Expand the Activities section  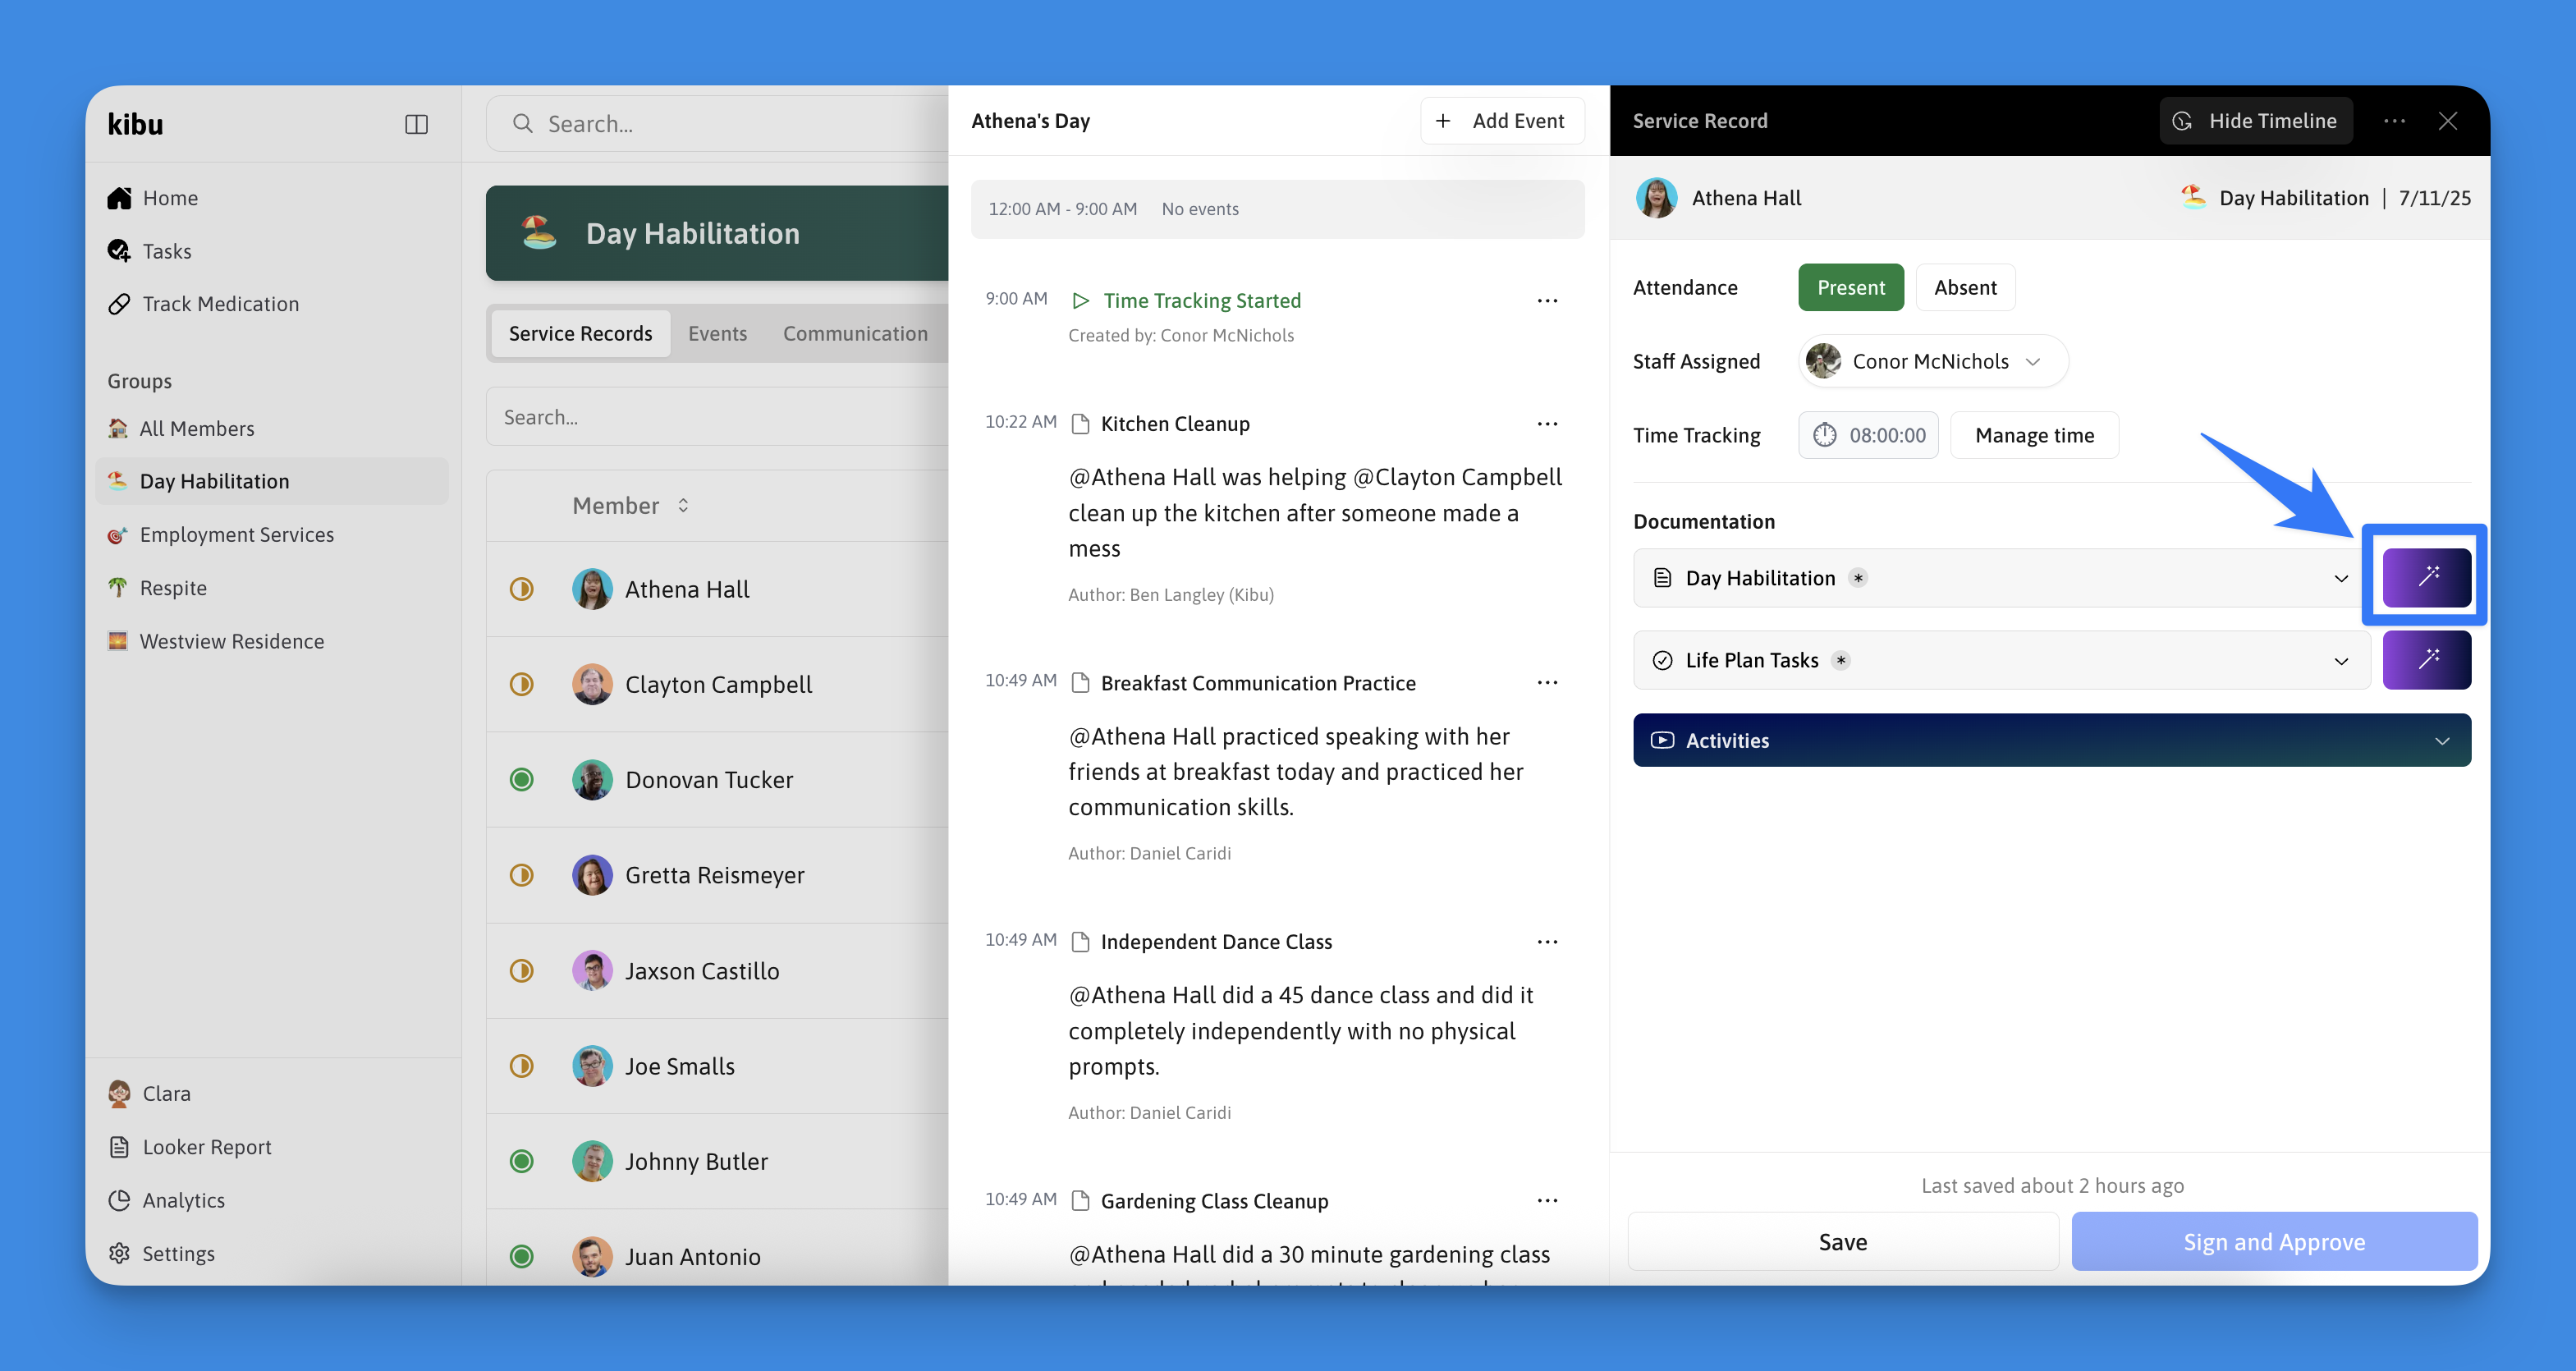pyautogui.click(x=2441, y=741)
